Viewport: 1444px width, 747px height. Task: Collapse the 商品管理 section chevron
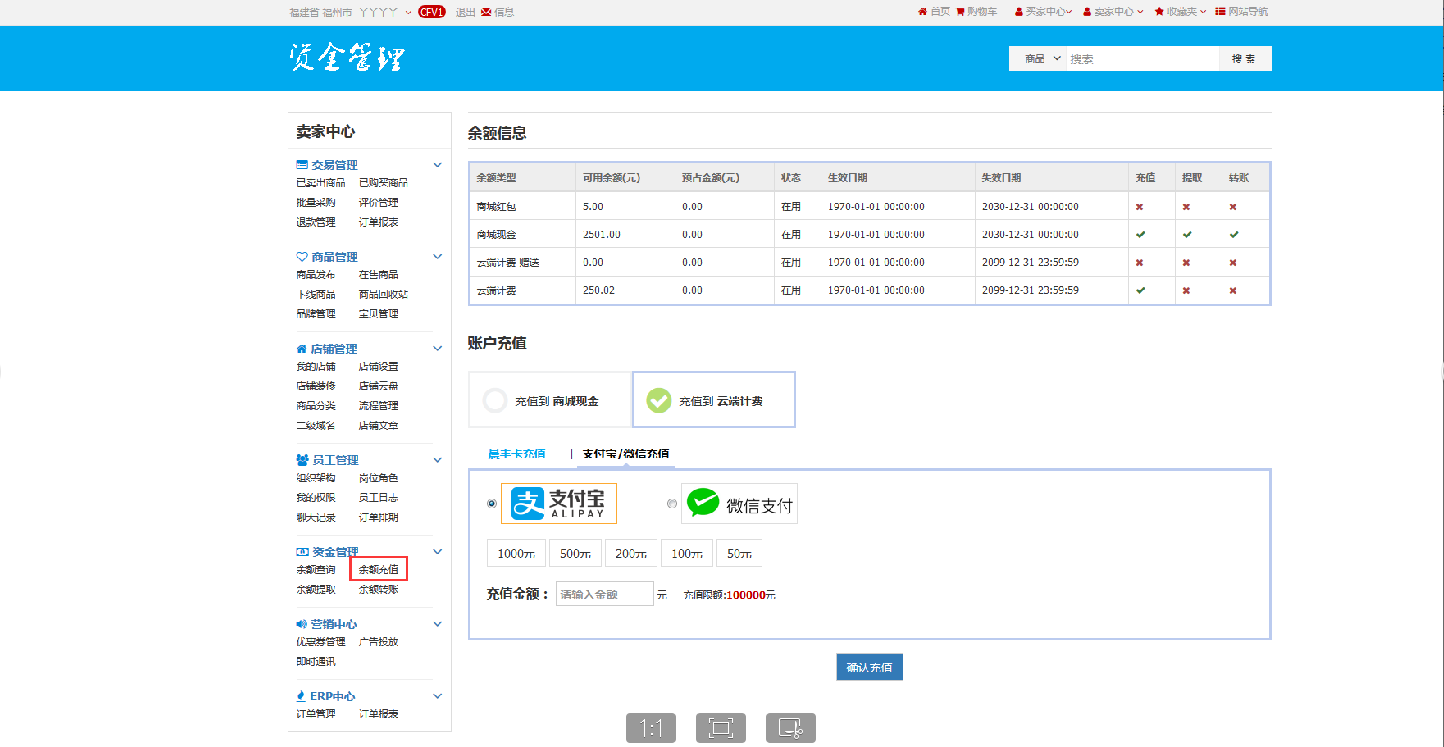click(x=437, y=257)
